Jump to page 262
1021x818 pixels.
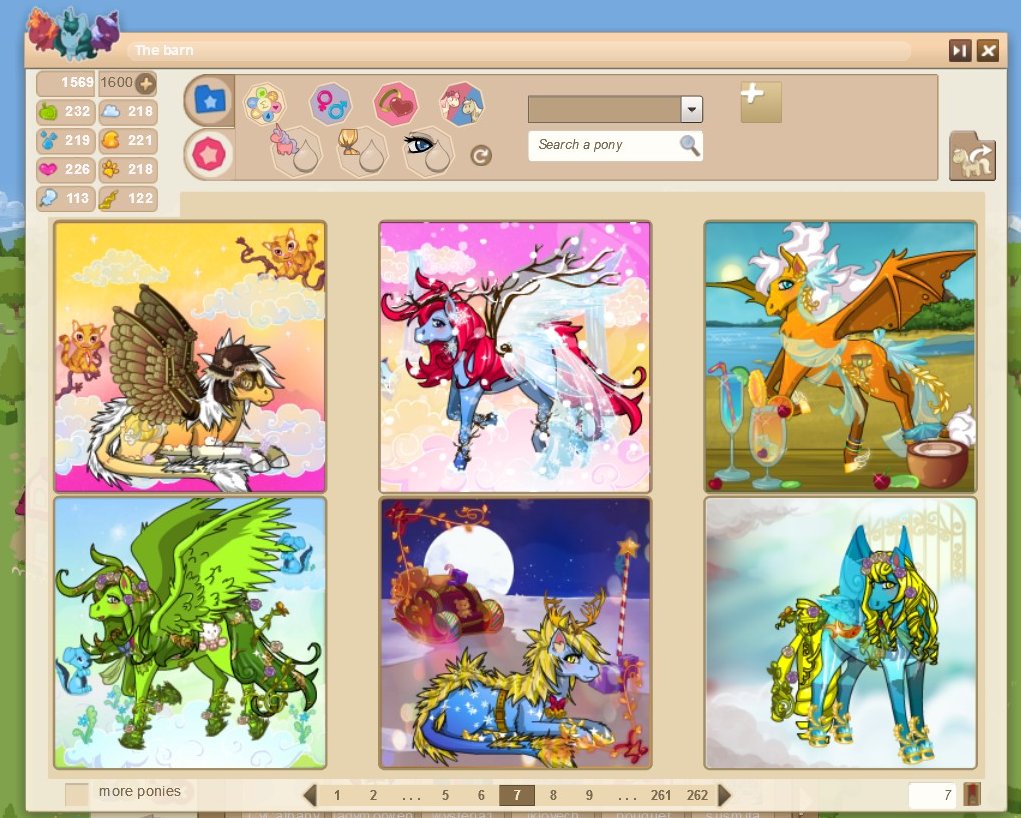coord(697,795)
